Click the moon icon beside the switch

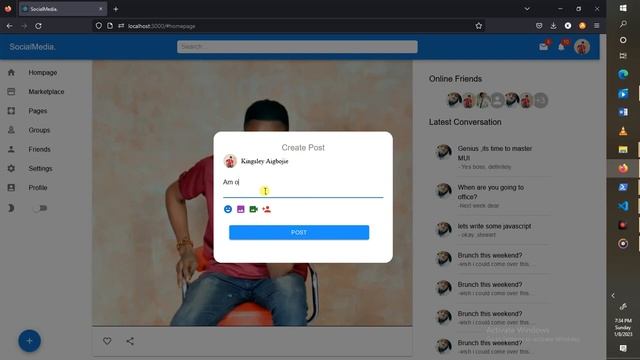click(11, 208)
